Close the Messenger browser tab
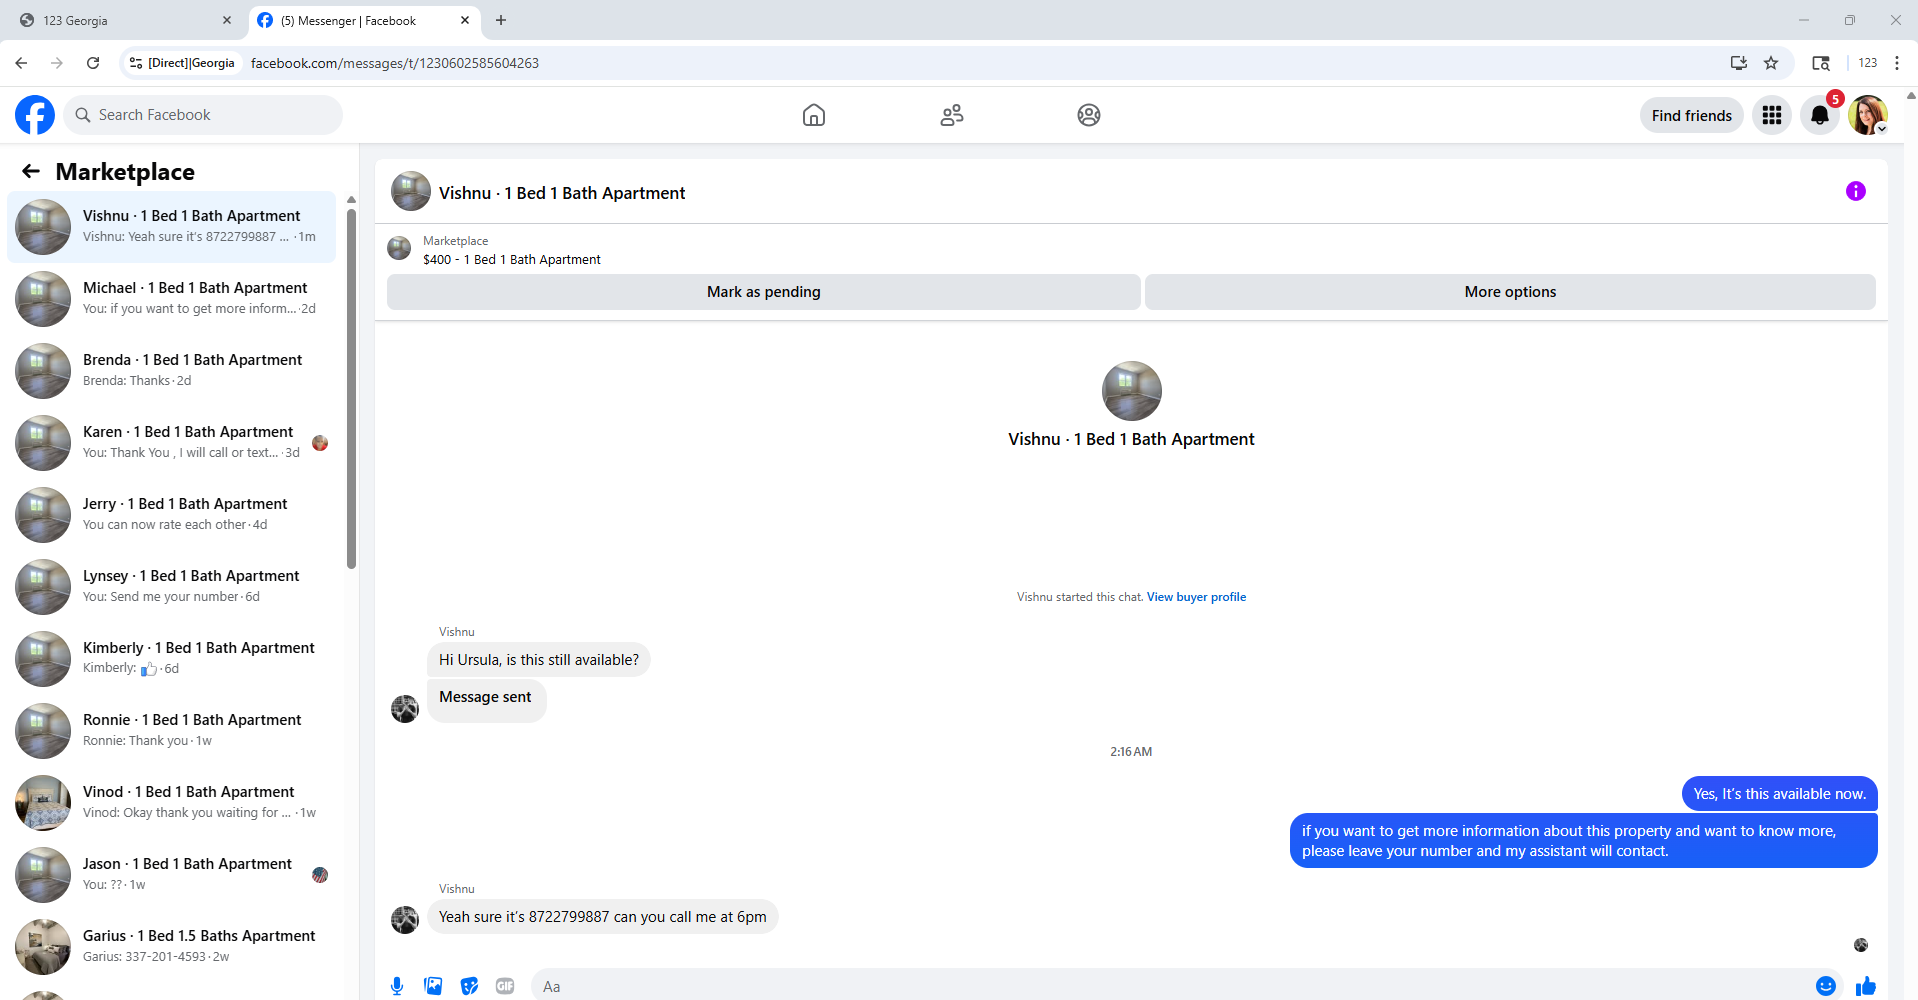This screenshot has height=1000, width=1918. 465,20
